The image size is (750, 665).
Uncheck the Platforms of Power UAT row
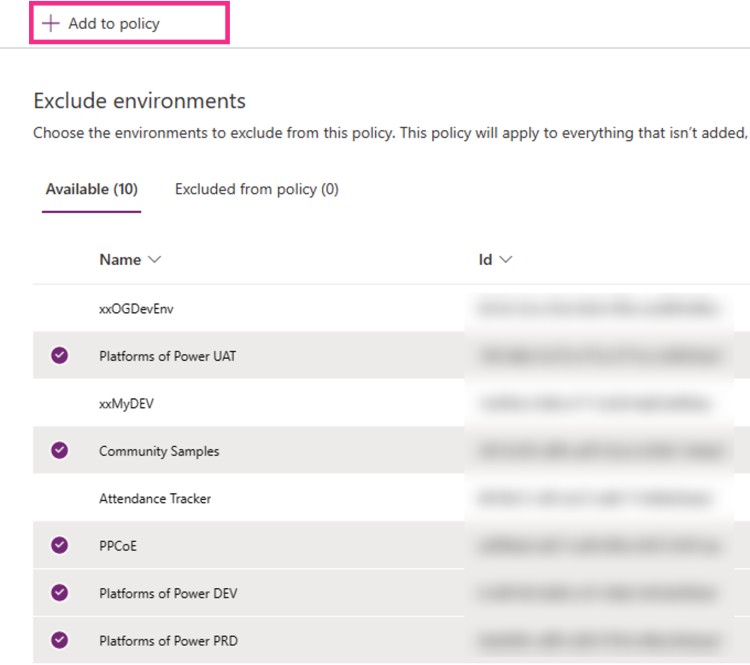[60, 355]
